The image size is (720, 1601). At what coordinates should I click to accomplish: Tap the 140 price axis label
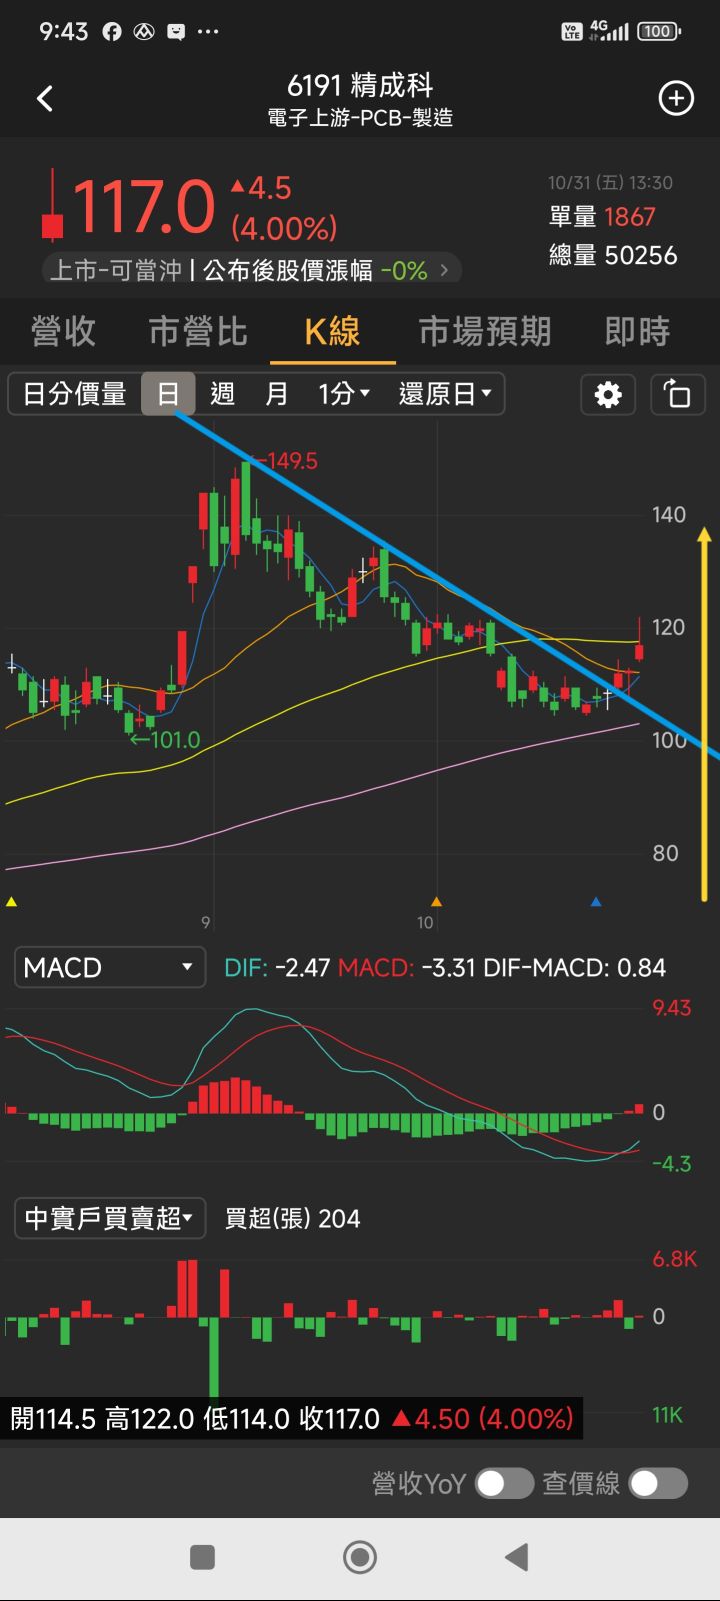[669, 515]
